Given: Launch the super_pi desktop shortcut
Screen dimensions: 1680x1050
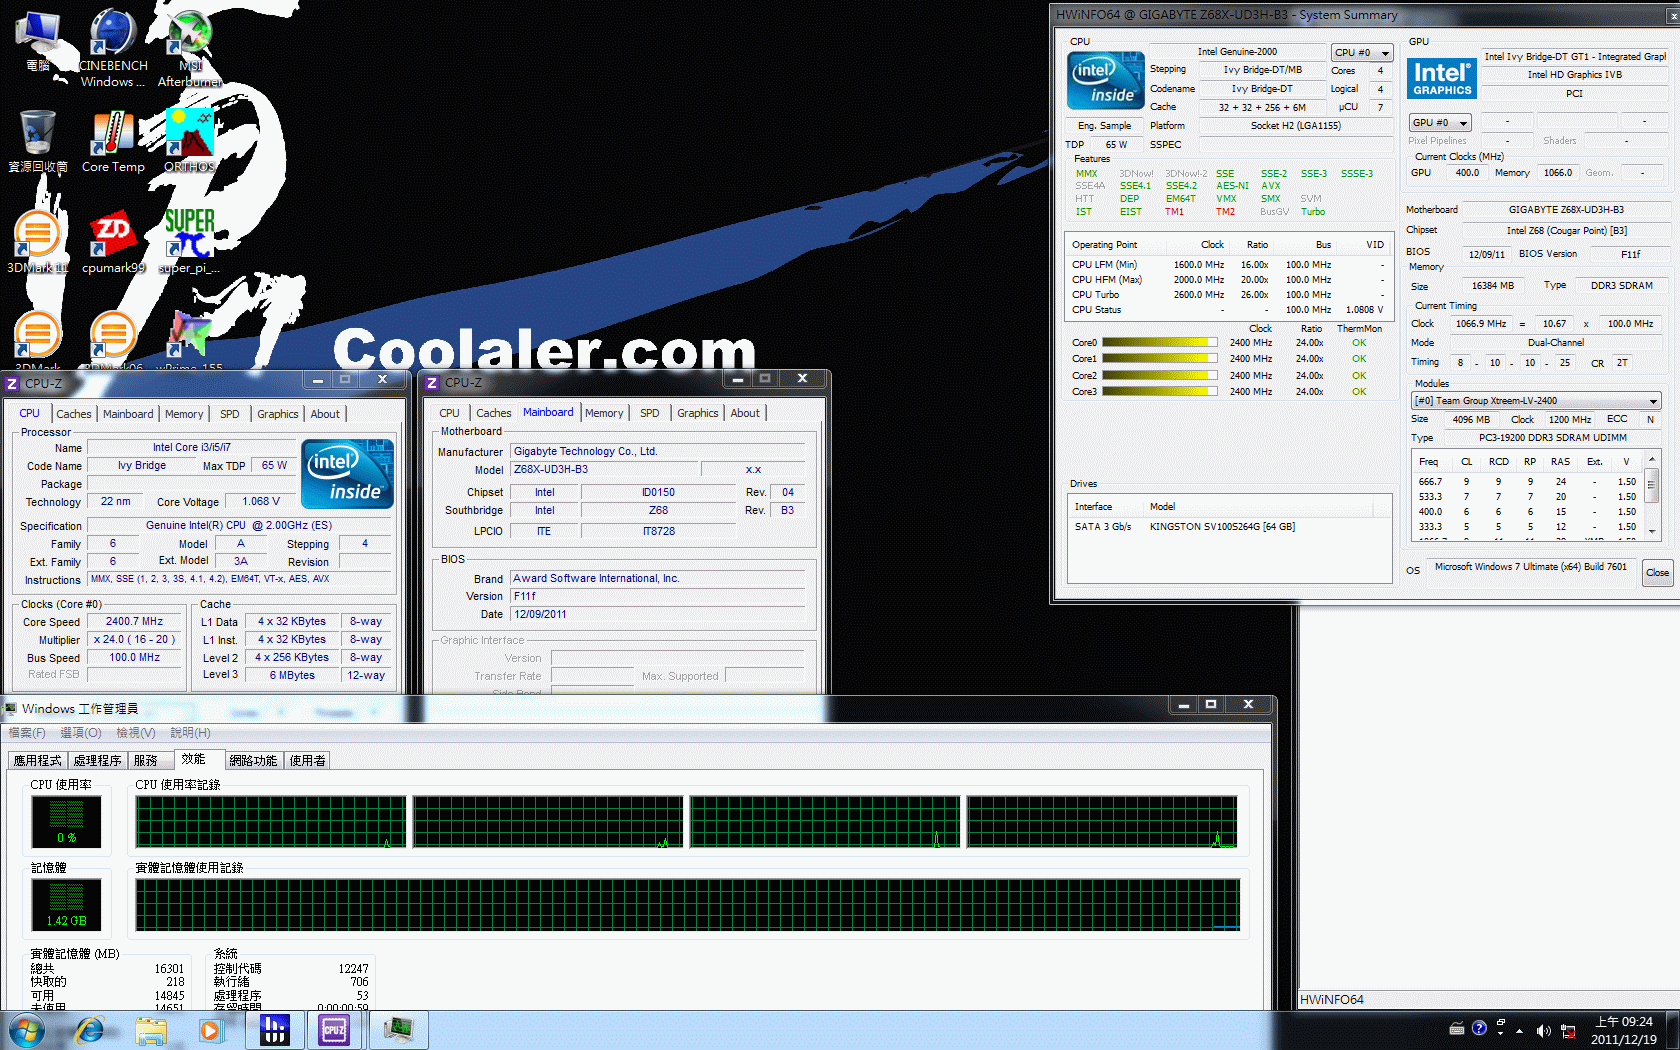Looking at the screenshot, I should (190, 242).
